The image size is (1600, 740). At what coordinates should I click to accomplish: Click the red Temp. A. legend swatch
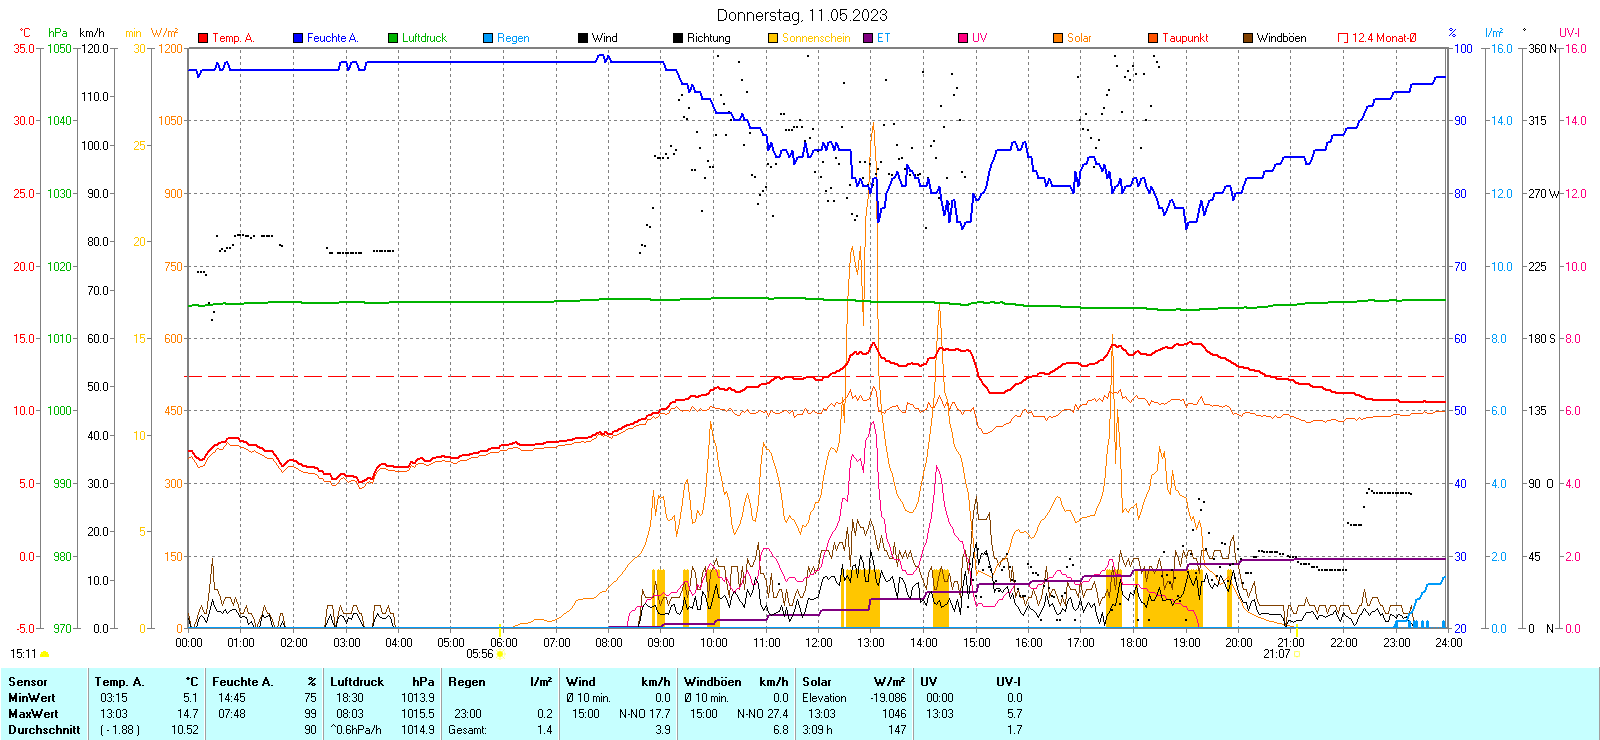(x=203, y=38)
